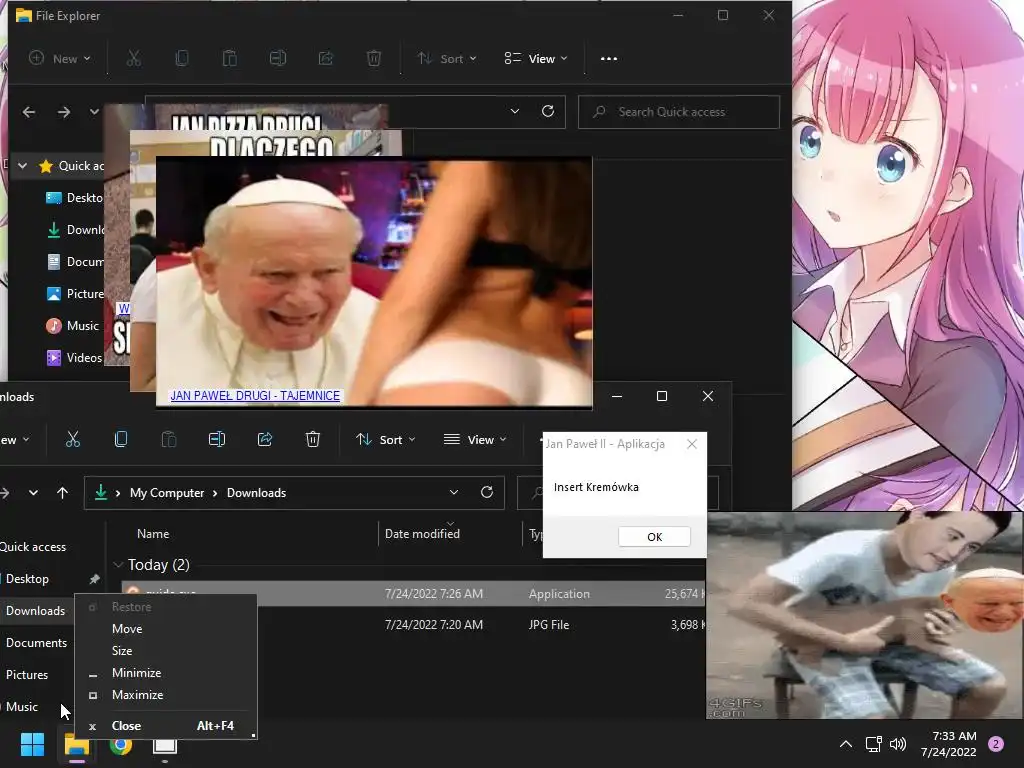
Task: Open Sort dropdown in File Explorer top window
Action: click(447, 59)
